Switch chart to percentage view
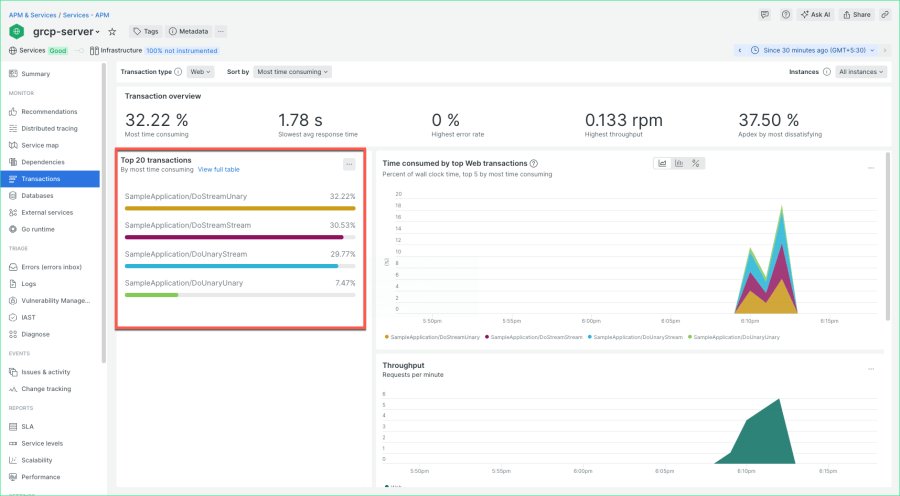The image size is (900, 496). coord(696,164)
